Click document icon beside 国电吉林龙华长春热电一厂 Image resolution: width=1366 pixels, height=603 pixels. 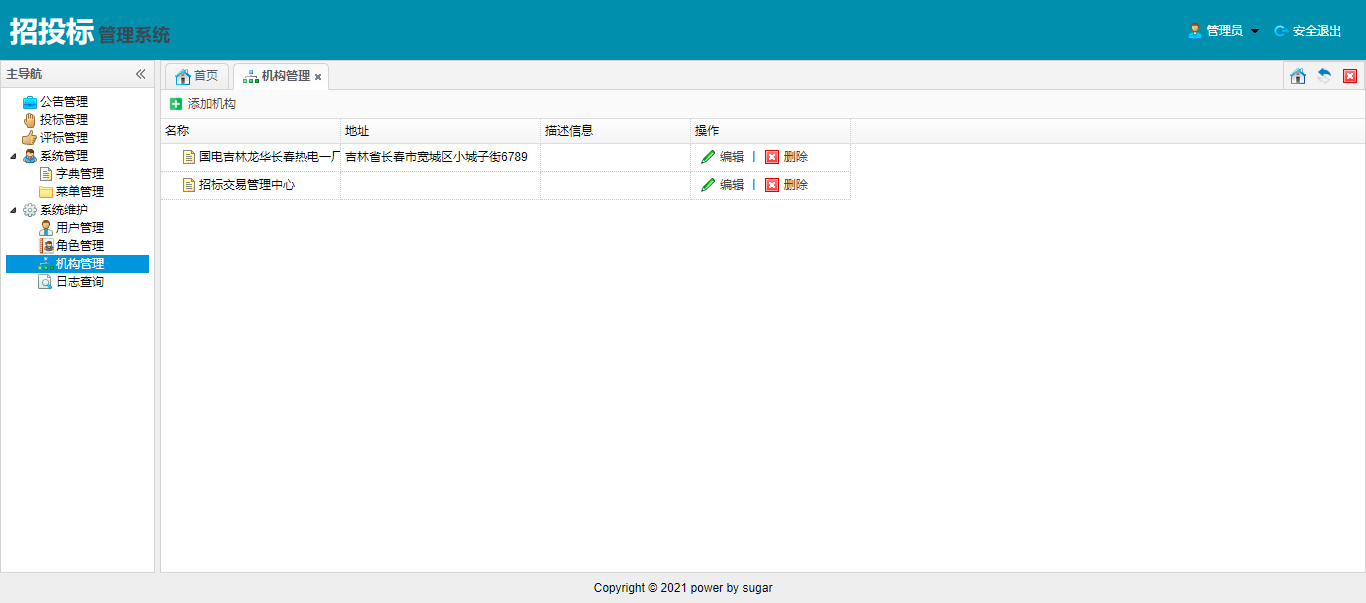coord(189,157)
